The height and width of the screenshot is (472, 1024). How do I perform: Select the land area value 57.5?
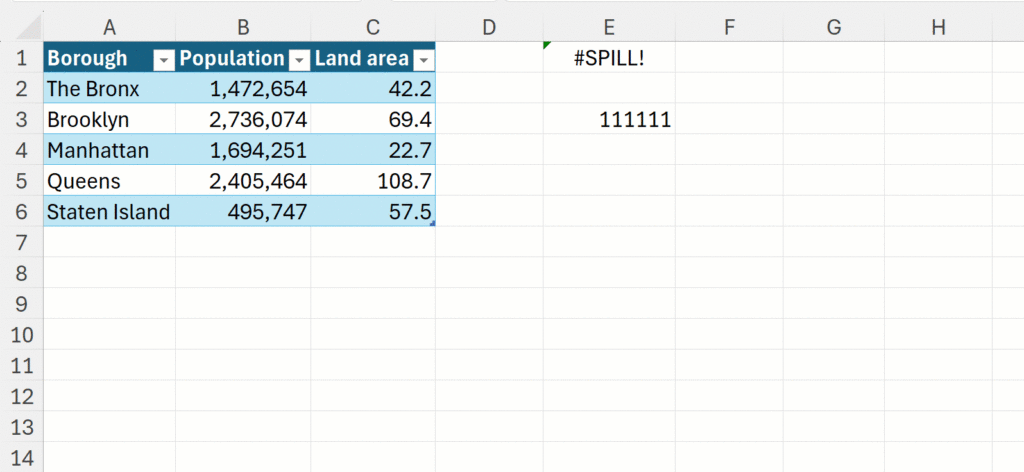[373, 211]
